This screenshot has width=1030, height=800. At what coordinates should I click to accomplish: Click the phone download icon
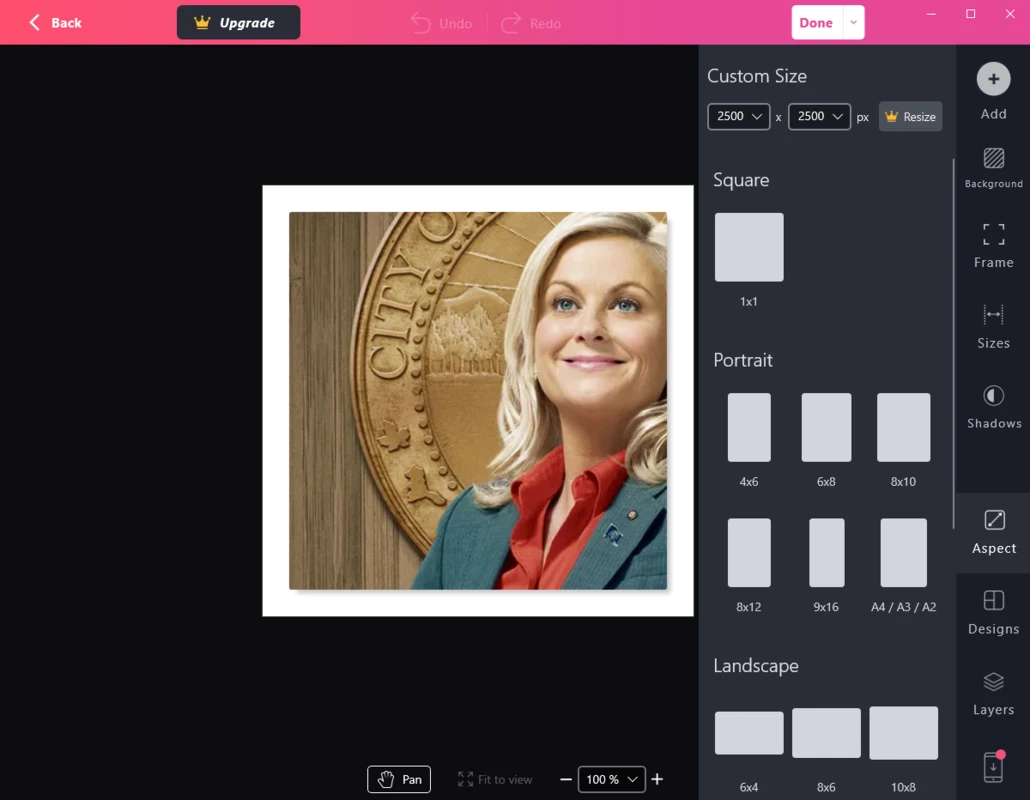tap(993, 767)
